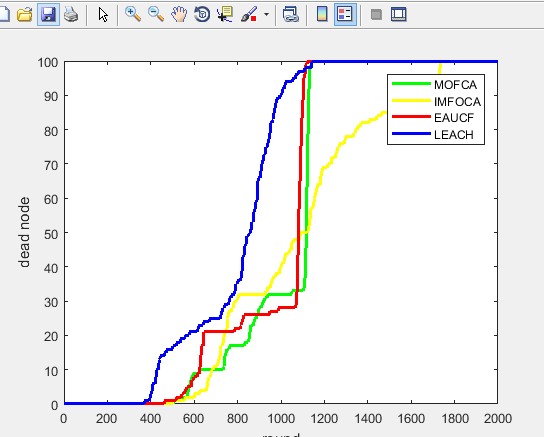Click the y-axis tick label 90

pos(51,96)
